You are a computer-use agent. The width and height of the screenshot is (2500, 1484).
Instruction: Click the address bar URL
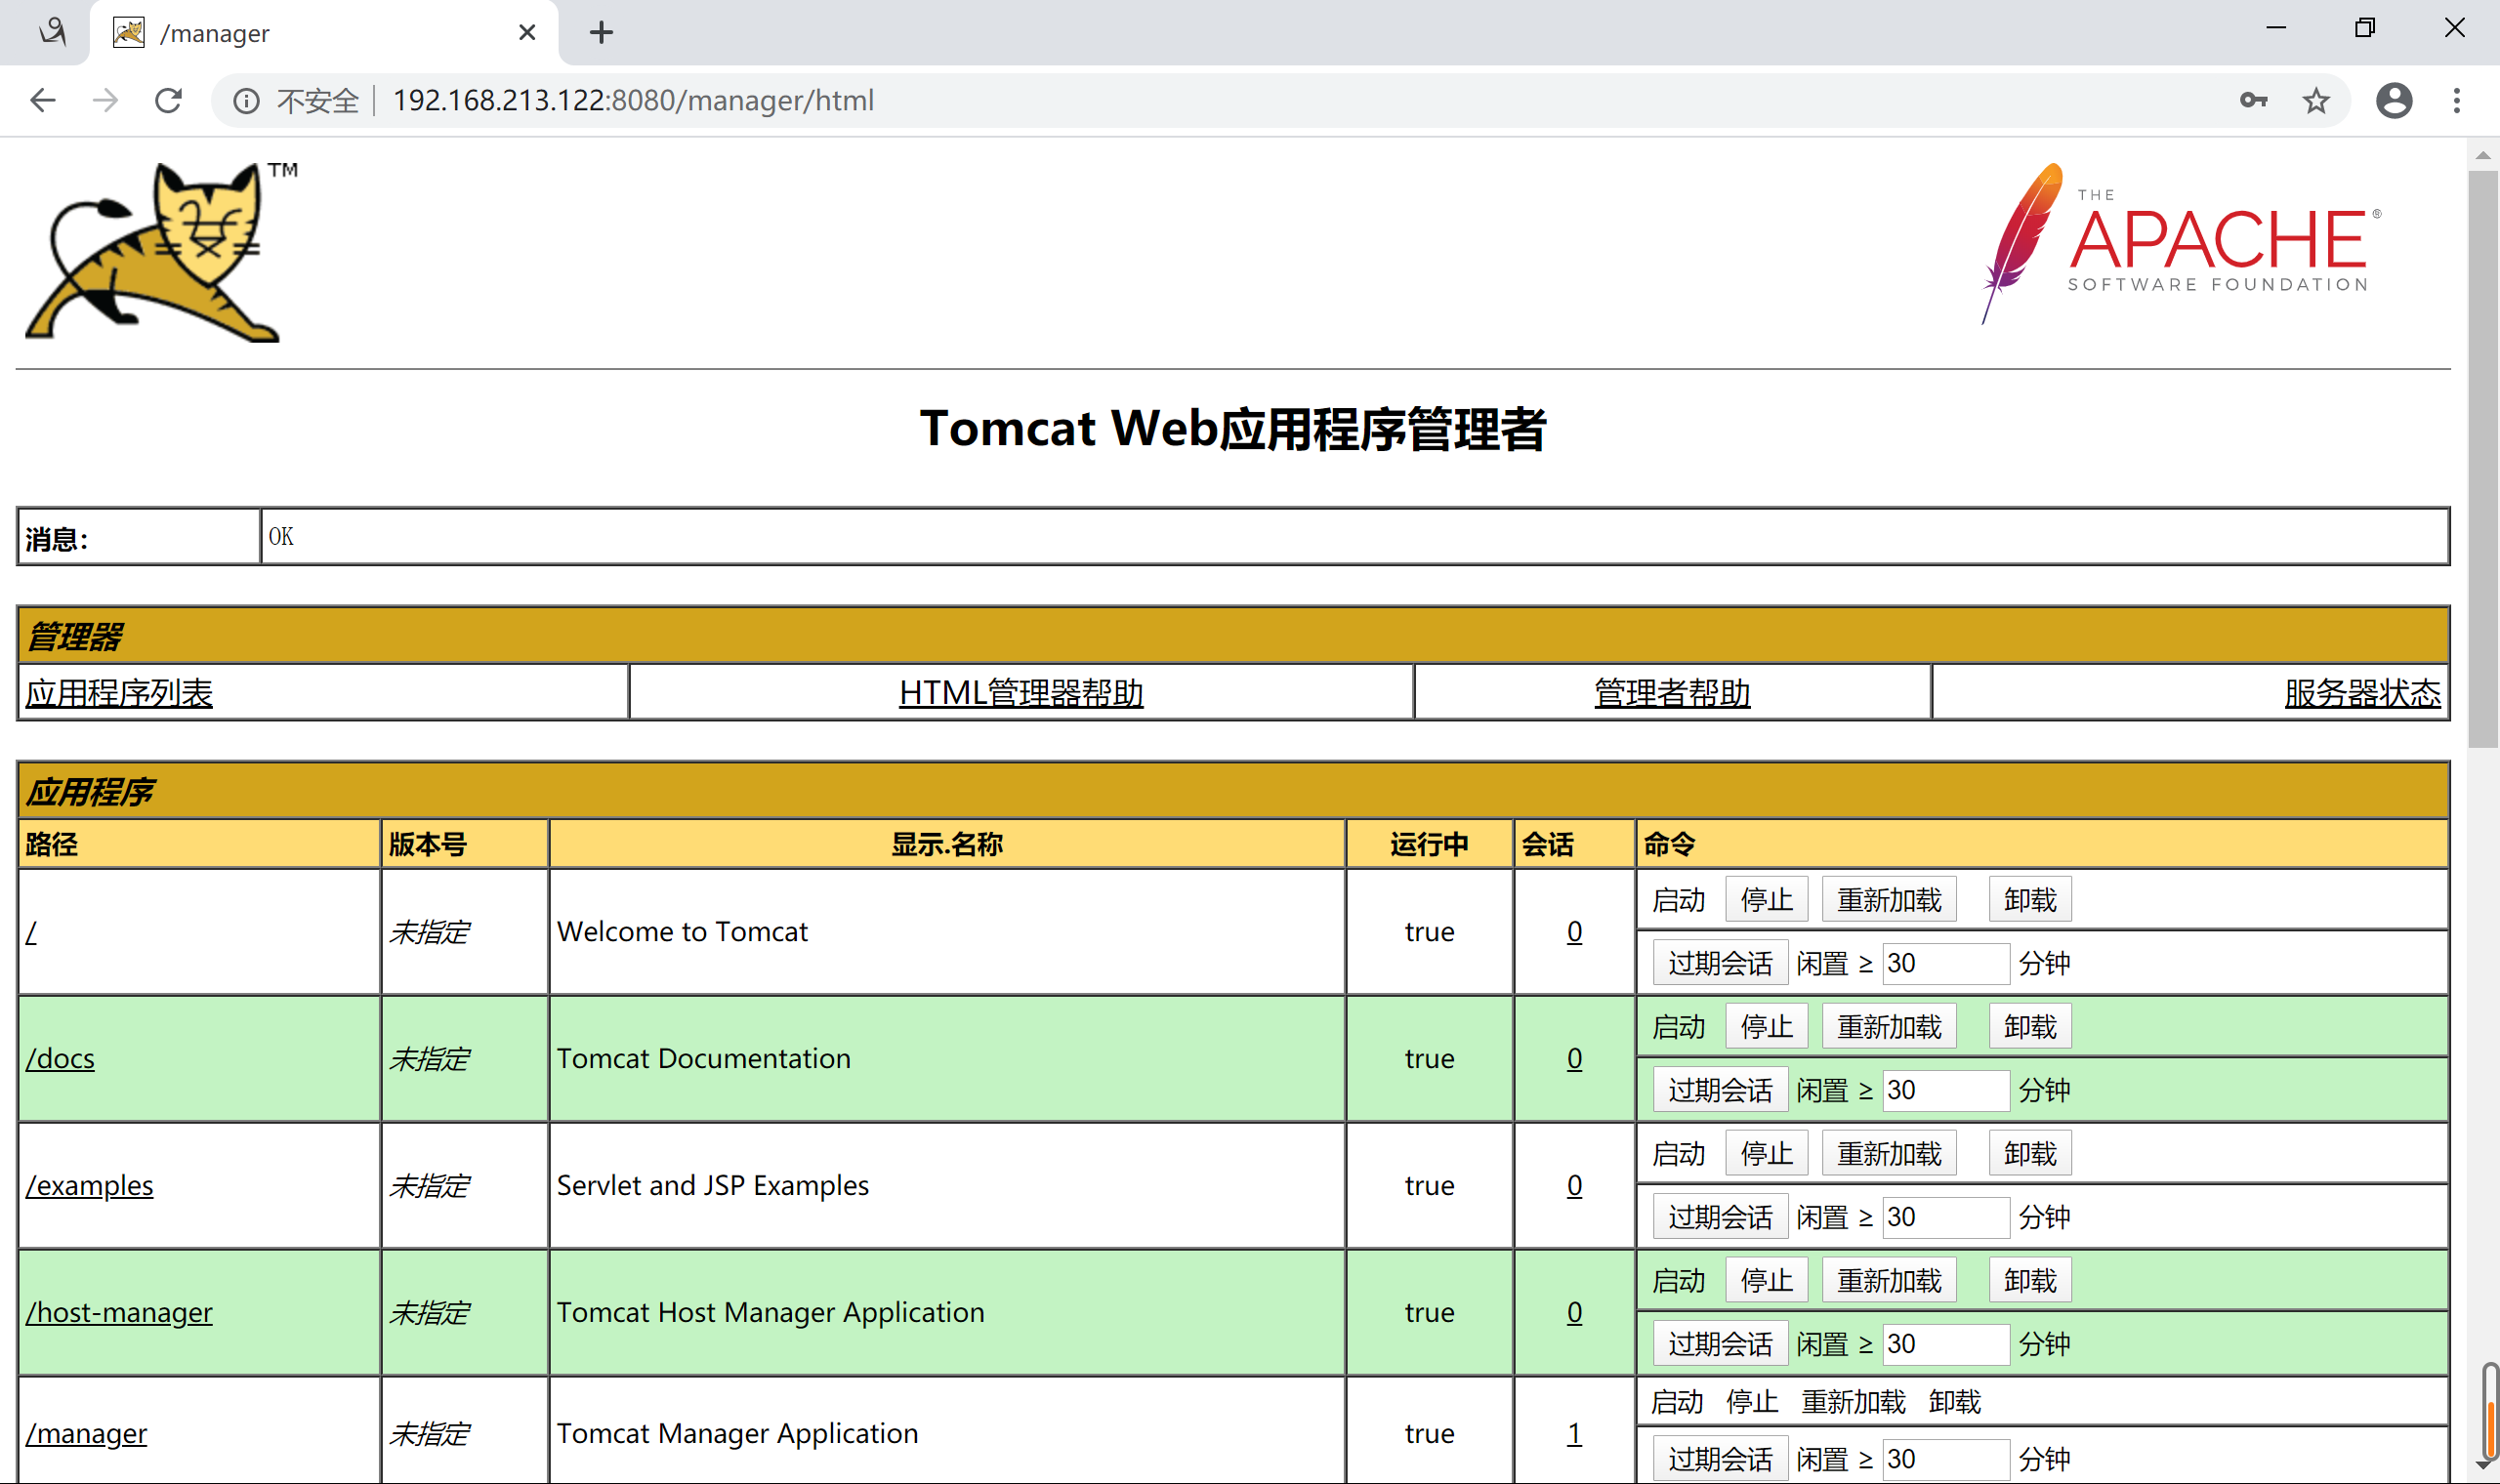coord(633,100)
